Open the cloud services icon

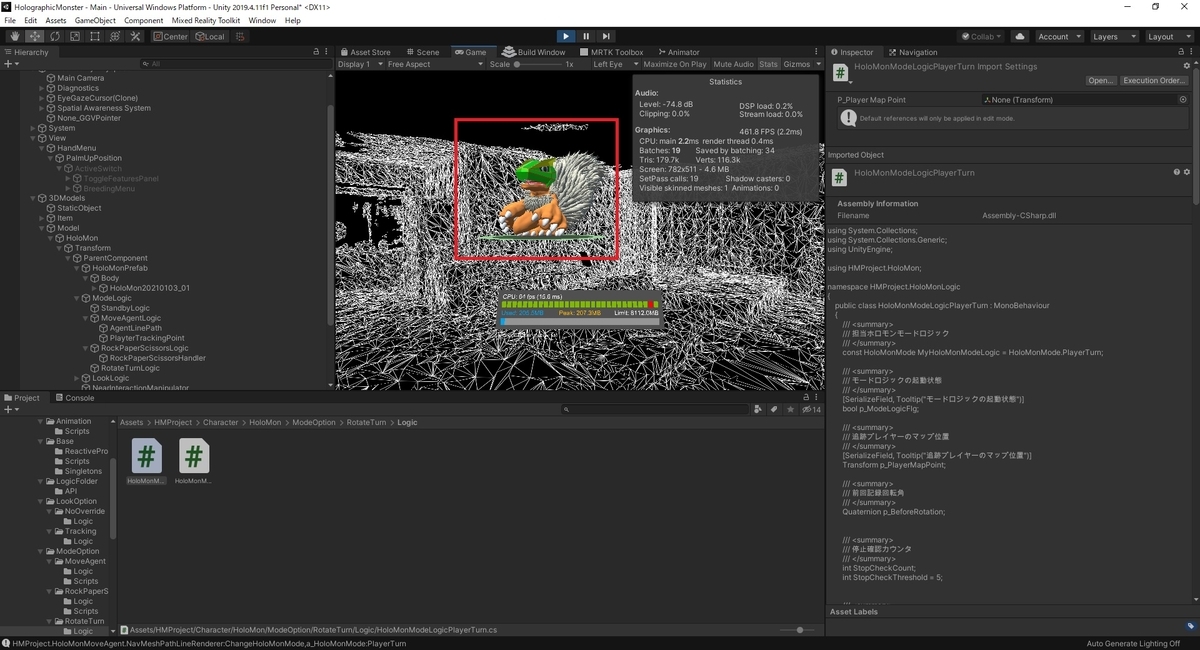click(1019, 36)
